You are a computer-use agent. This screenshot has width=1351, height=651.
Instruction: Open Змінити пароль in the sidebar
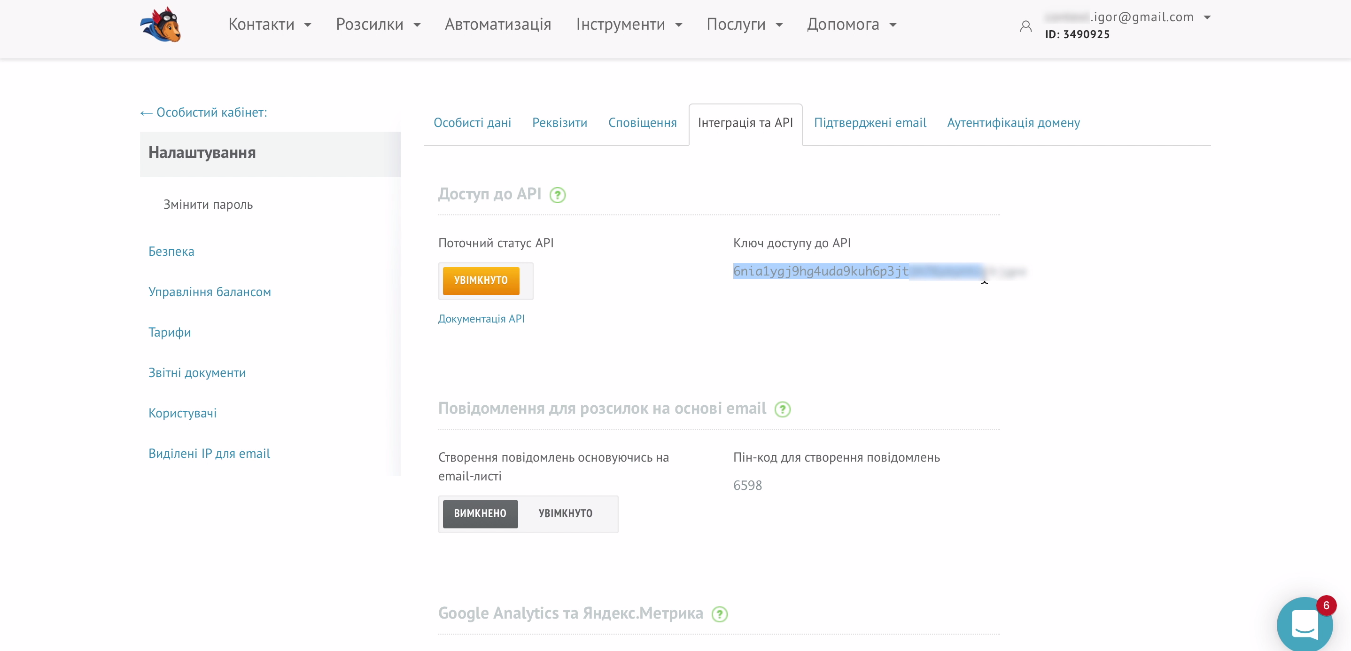[208, 205]
